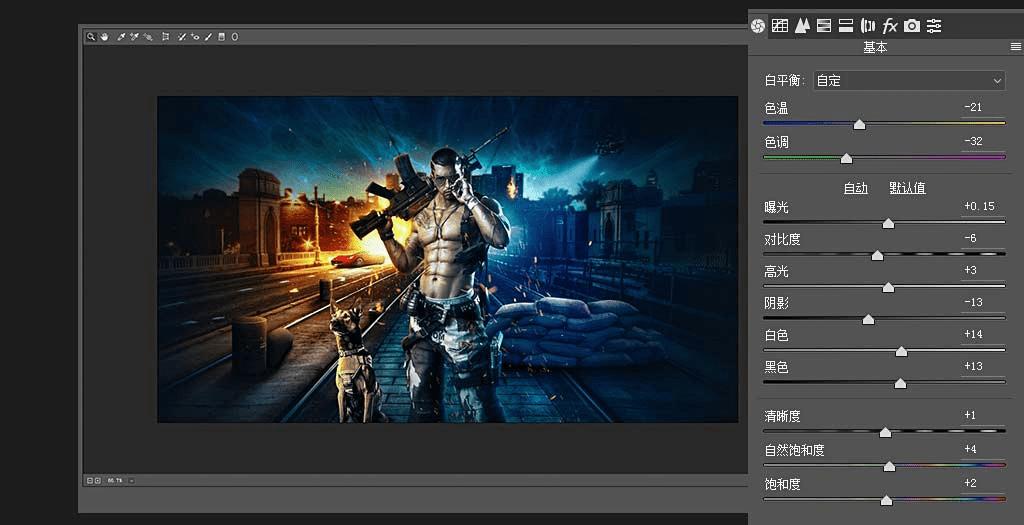Open the zoom level dropdown below preview

(131, 481)
